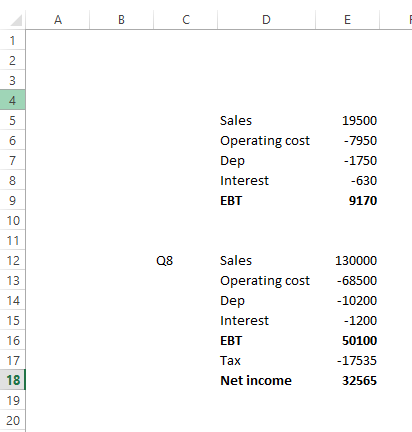Click the Dep label in row 7
The image size is (412, 432).
coord(232,161)
